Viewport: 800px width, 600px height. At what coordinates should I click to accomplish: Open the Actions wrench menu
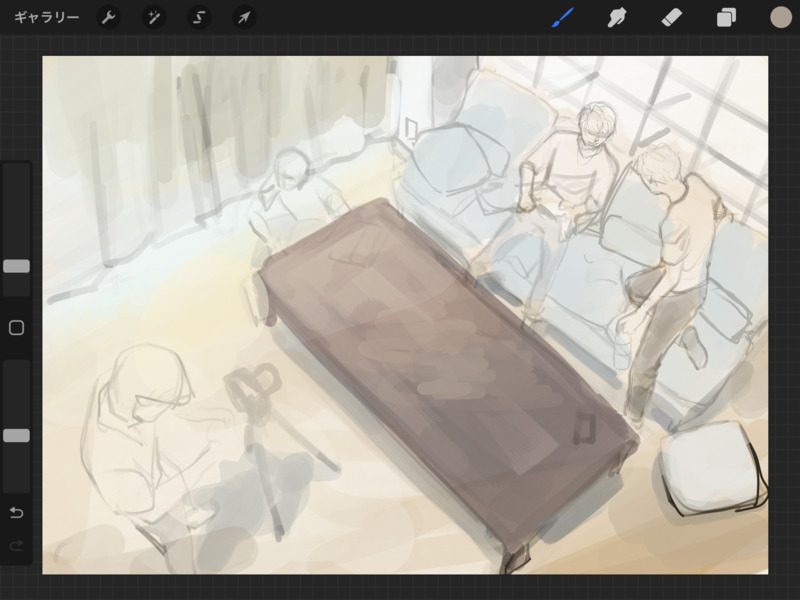point(108,17)
